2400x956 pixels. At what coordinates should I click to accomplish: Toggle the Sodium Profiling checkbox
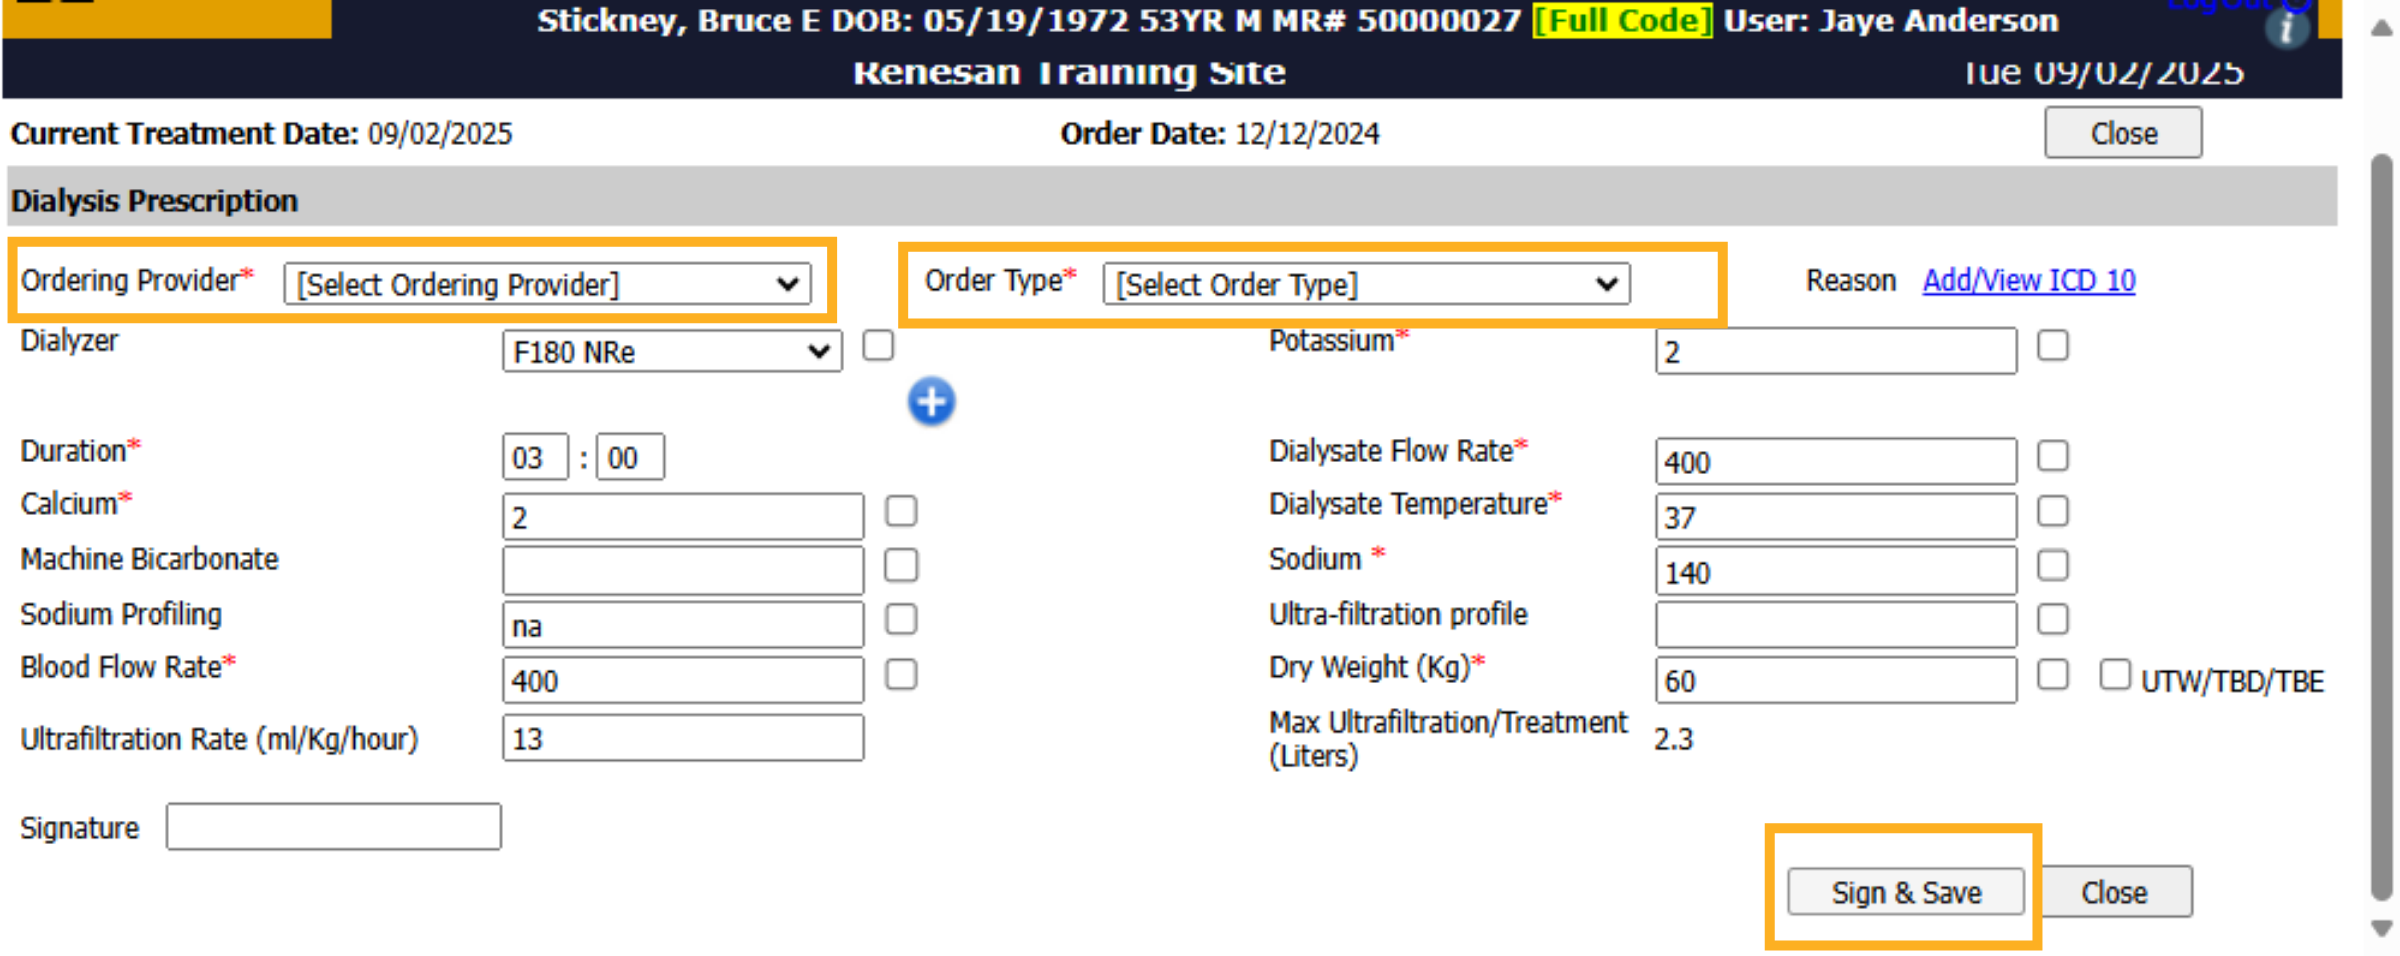pos(901,619)
